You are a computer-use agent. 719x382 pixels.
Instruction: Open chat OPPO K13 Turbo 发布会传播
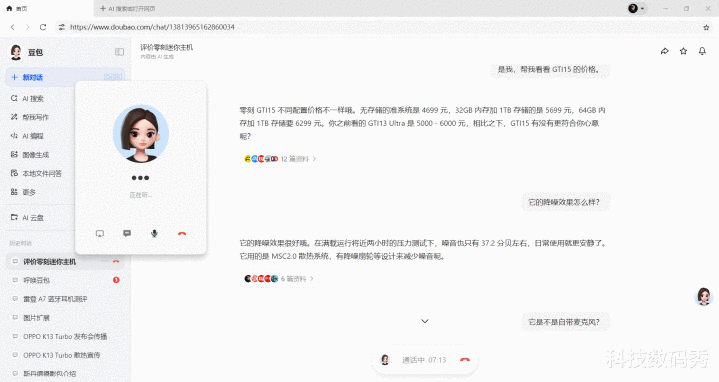(65, 336)
